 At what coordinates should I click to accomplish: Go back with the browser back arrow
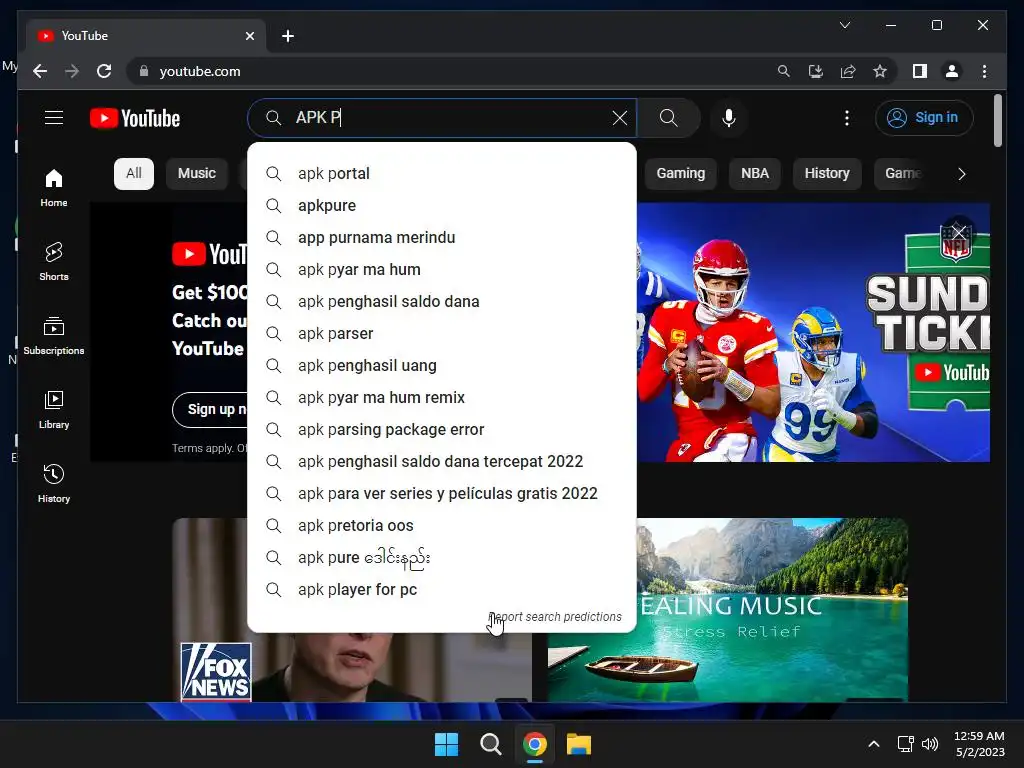pyautogui.click(x=40, y=71)
